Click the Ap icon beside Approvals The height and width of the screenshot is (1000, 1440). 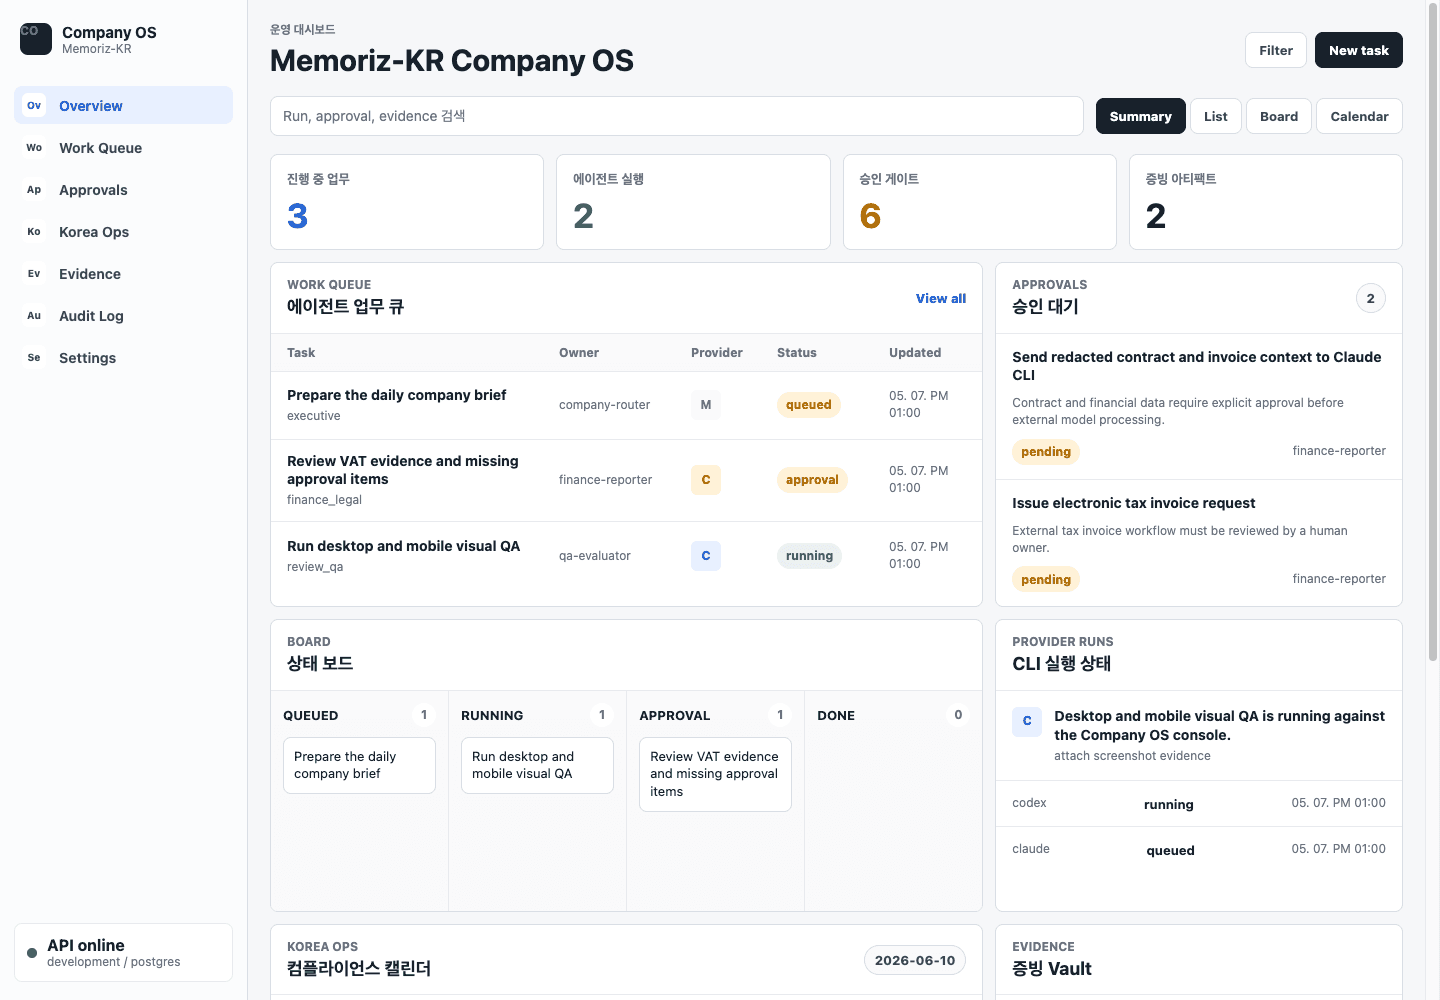click(x=34, y=189)
